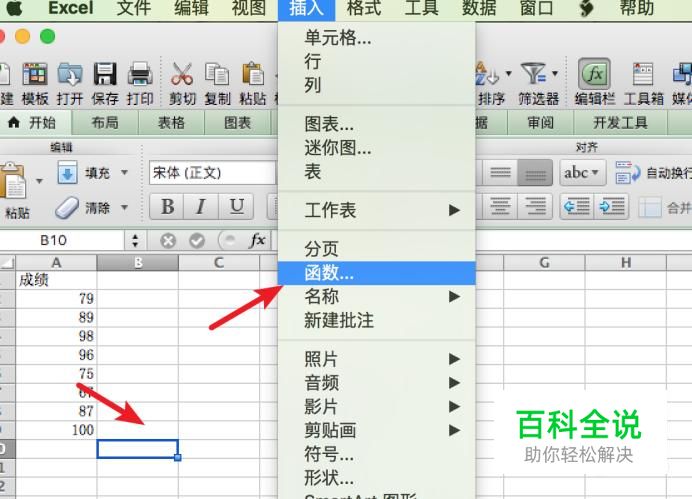The width and height of the screenshot is (692, 499).
Task: Click the select-all corner of the sheet
Action: click(7, 263)
